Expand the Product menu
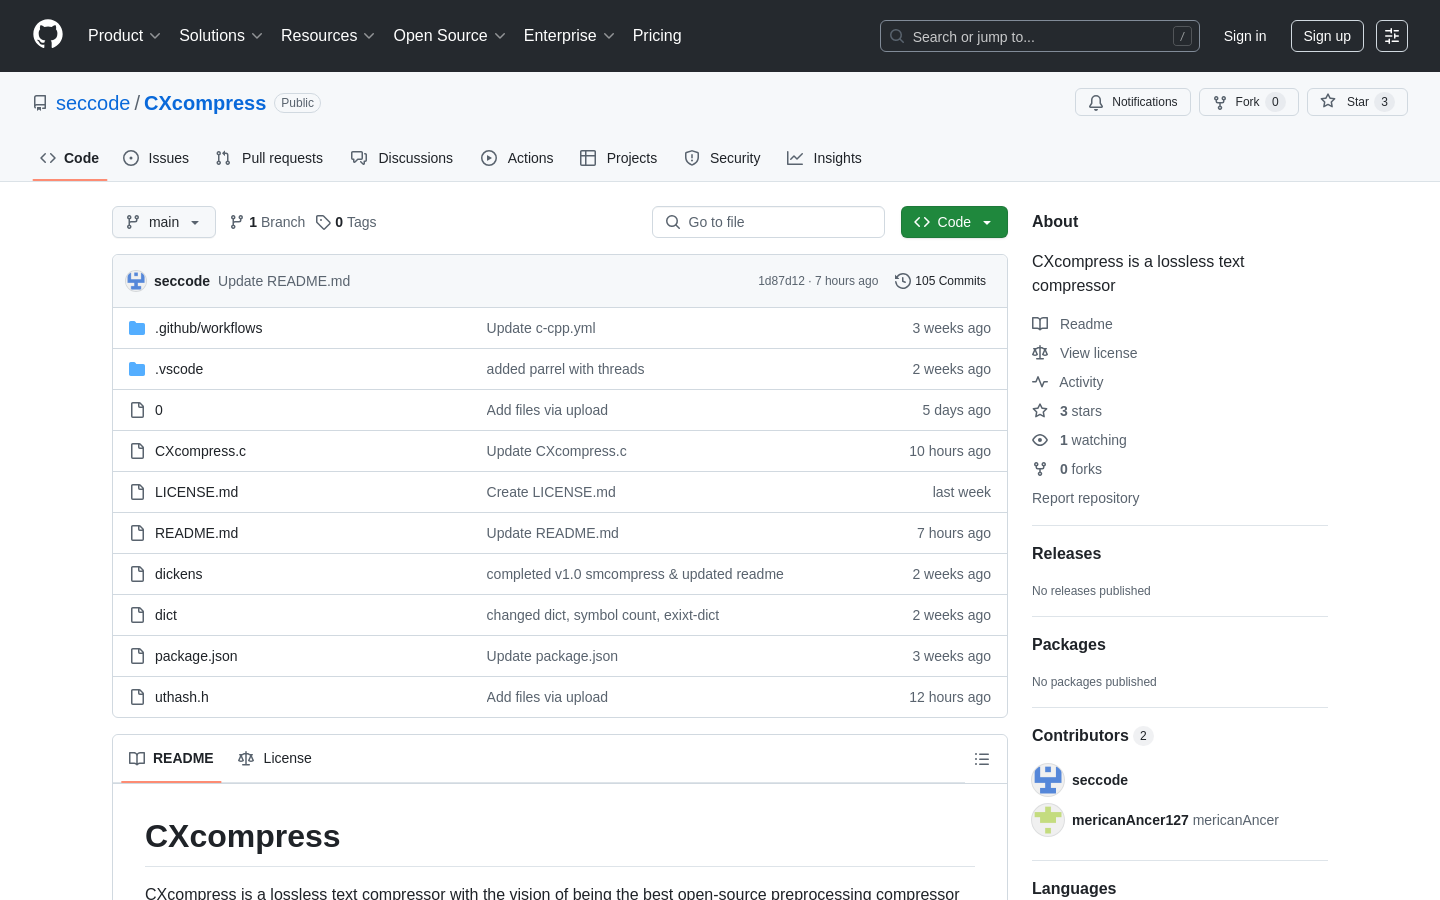This screenshot has width=1440, height=900. click(x=124, y=36)
